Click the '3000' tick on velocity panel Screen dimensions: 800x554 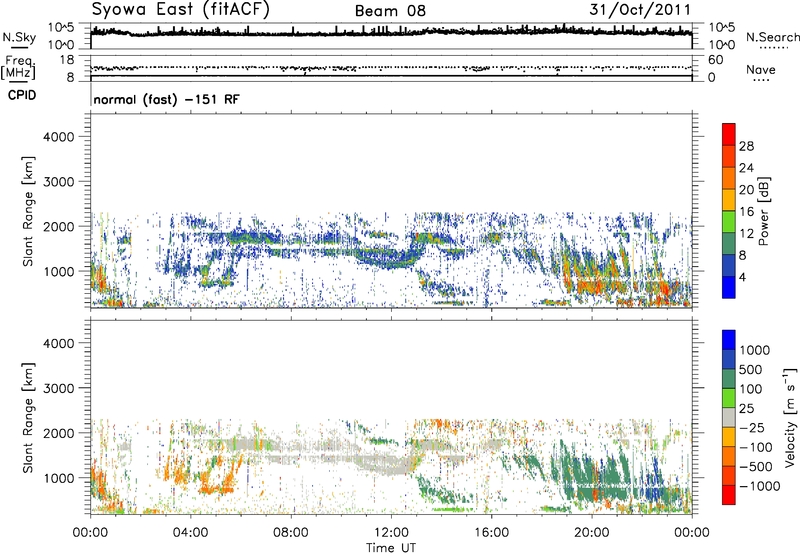coord(58,388)
